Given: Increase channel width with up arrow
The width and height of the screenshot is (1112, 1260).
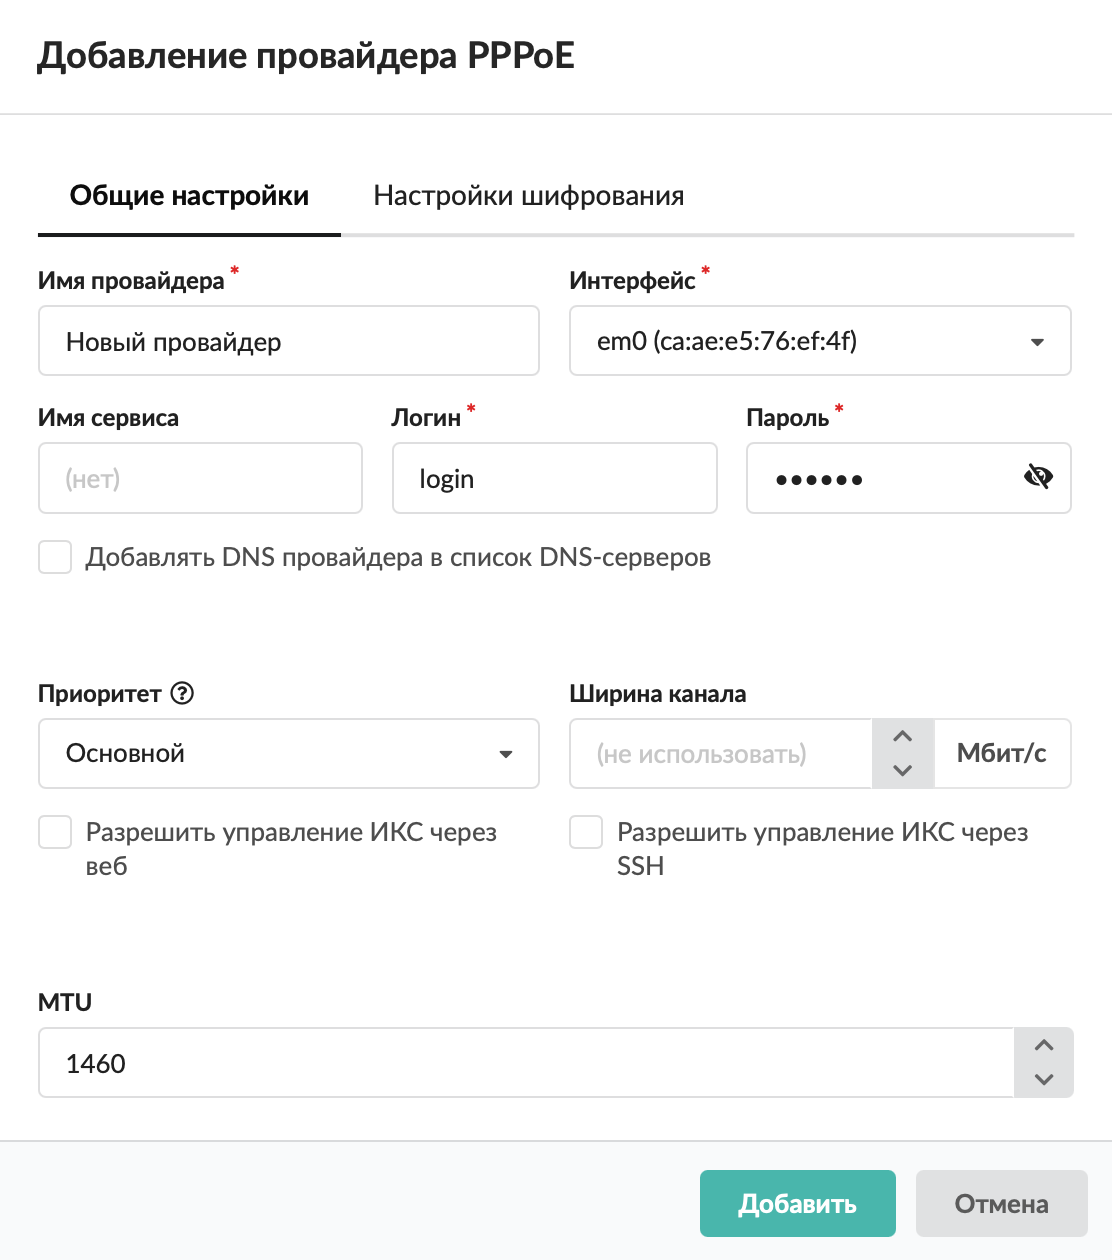Looking at the screenshot, I should [x=903, y=737].
